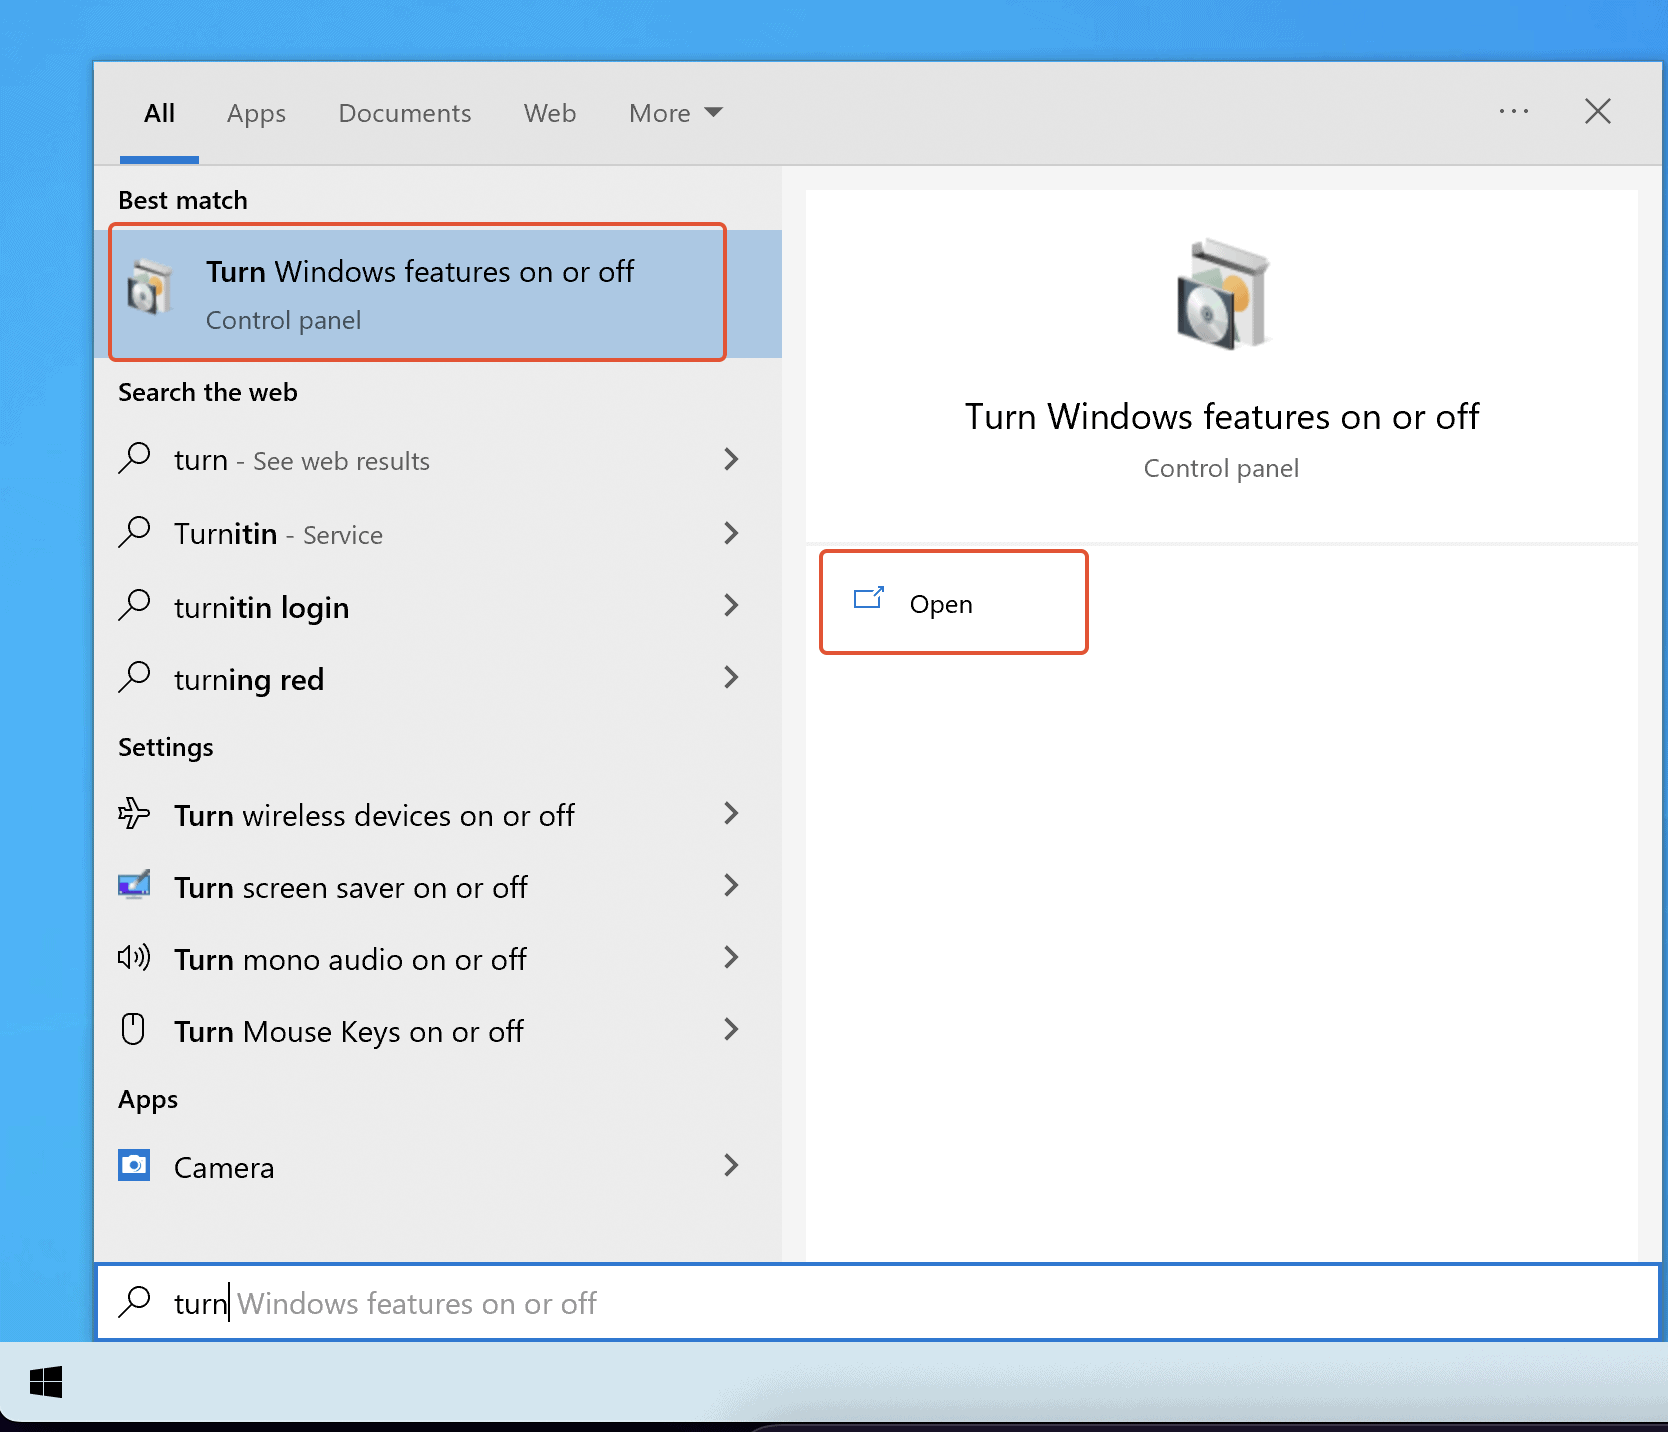Switch to the Documents tab
1668x1432 pixels.
404,113
